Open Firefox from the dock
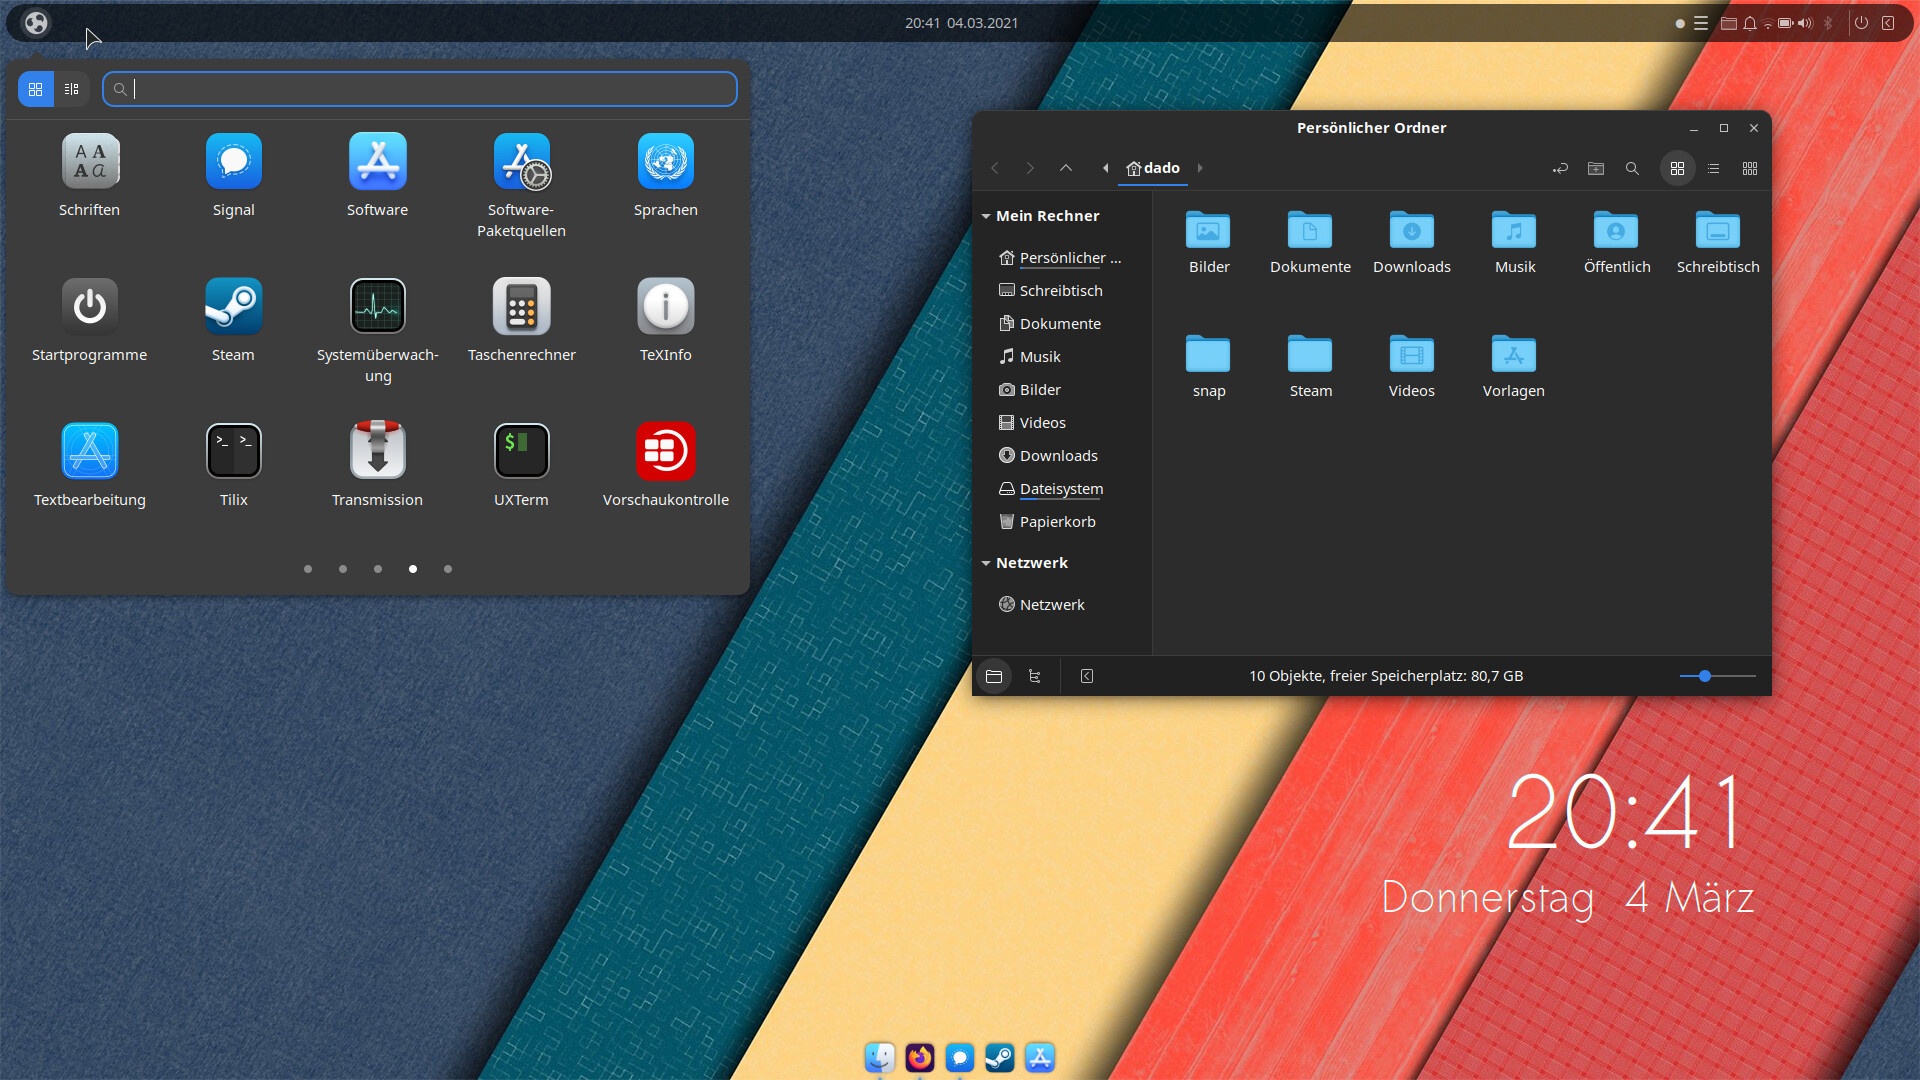The width and height of the screenshot is (1920, 1080). (919, 1058)
